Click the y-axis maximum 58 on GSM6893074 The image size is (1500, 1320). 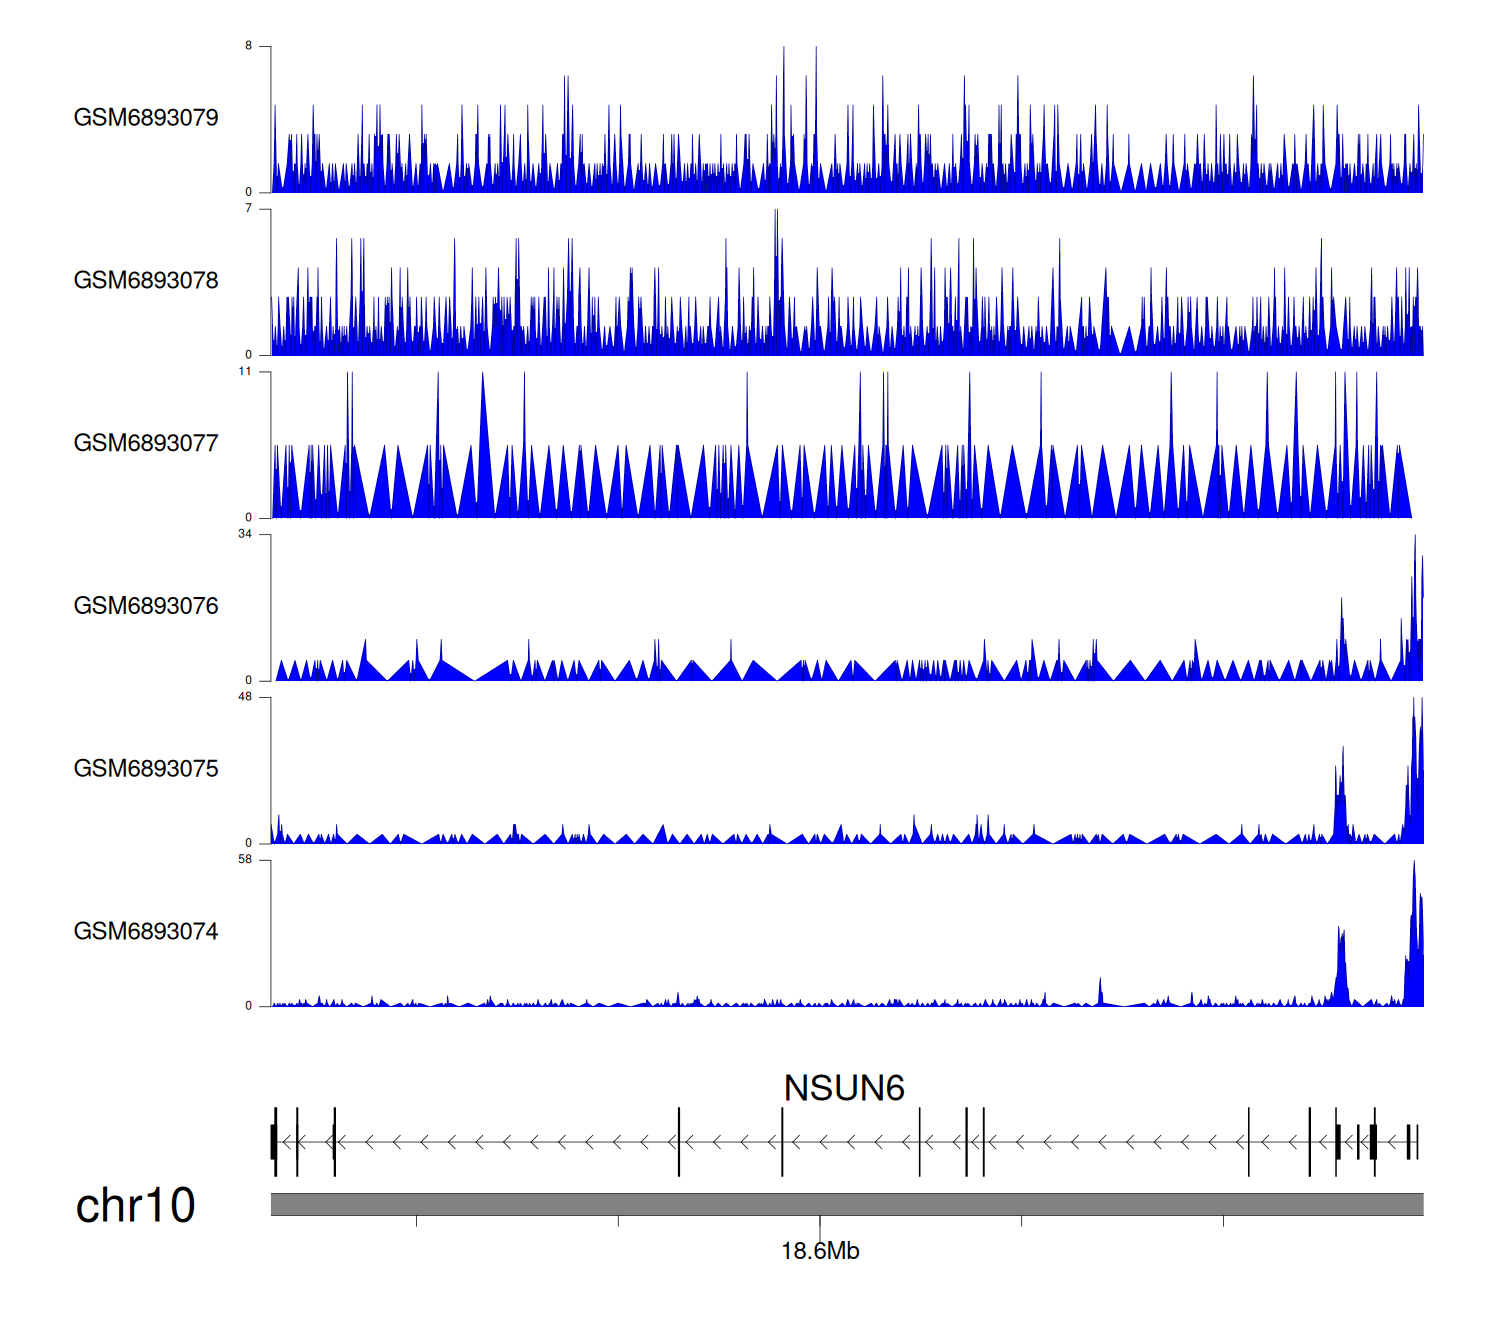pos(245,860)
